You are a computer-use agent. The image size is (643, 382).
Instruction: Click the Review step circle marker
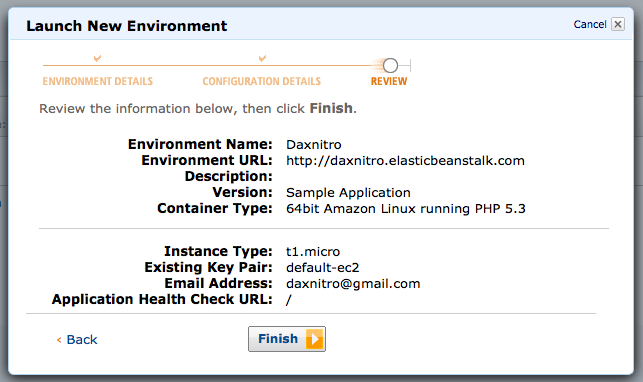[390, 66]
